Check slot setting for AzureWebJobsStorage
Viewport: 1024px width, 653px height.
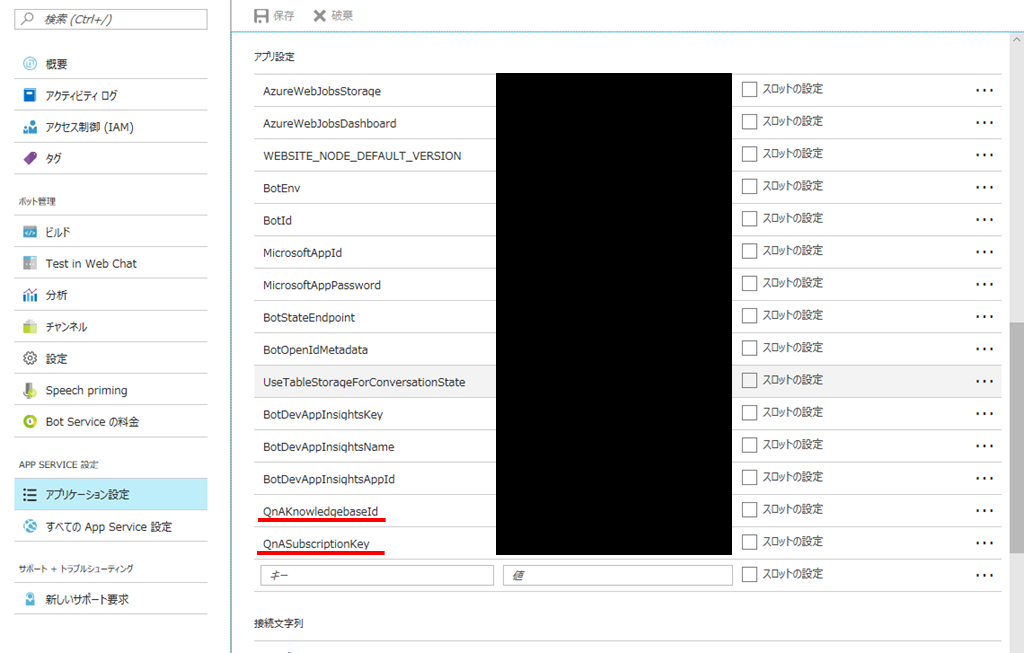click(750, 89)
